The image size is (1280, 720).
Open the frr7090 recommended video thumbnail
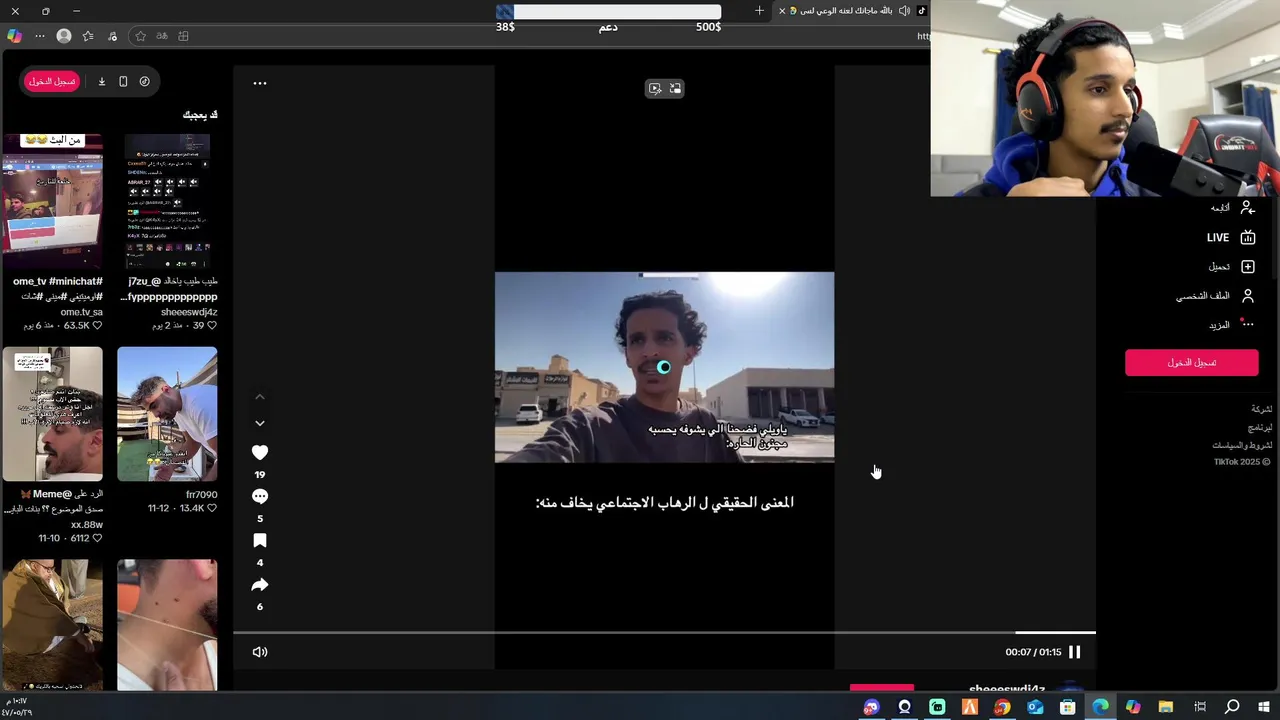167,414
